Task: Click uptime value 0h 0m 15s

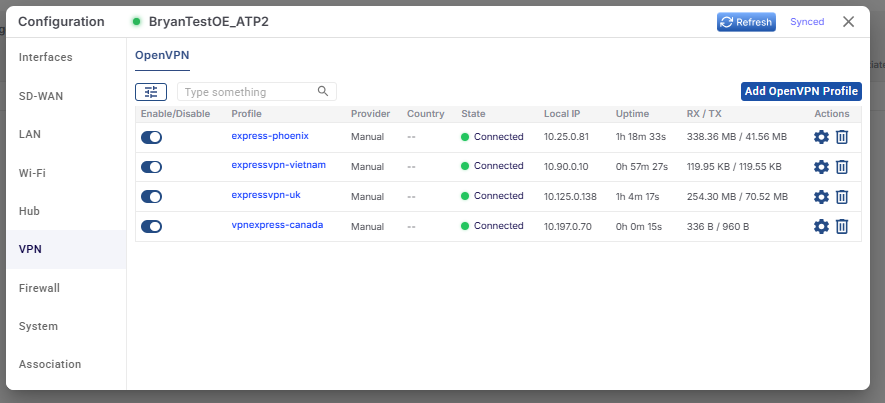Action: pos(639,226)
